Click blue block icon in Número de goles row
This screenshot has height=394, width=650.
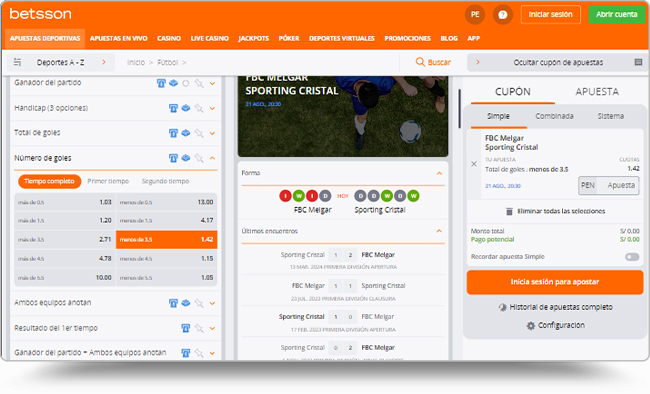pos(186,158)
